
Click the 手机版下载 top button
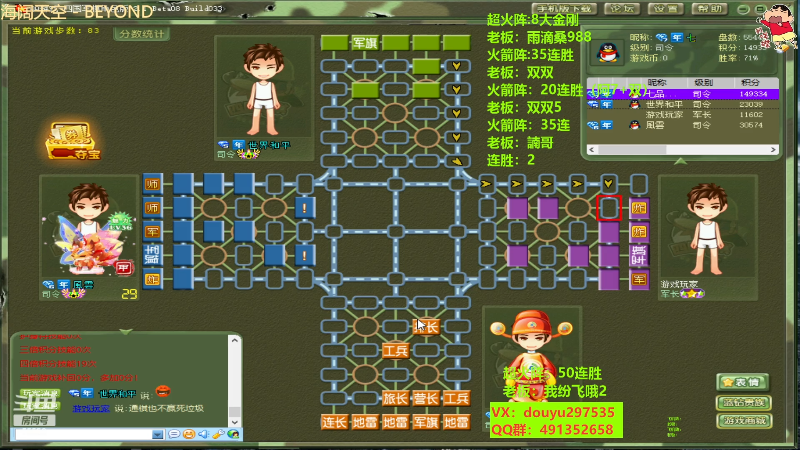point(564,9)
